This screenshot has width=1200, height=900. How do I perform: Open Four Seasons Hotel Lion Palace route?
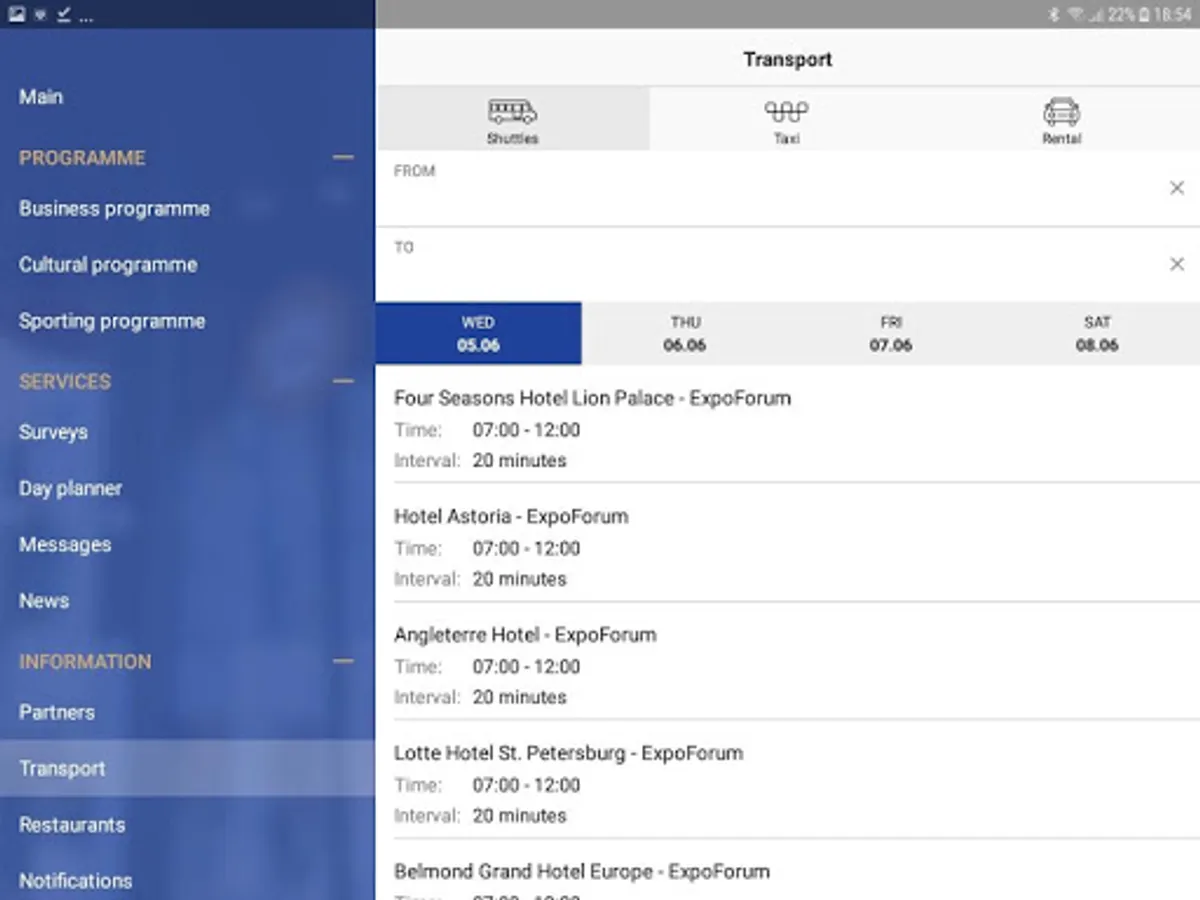[788, 424]
